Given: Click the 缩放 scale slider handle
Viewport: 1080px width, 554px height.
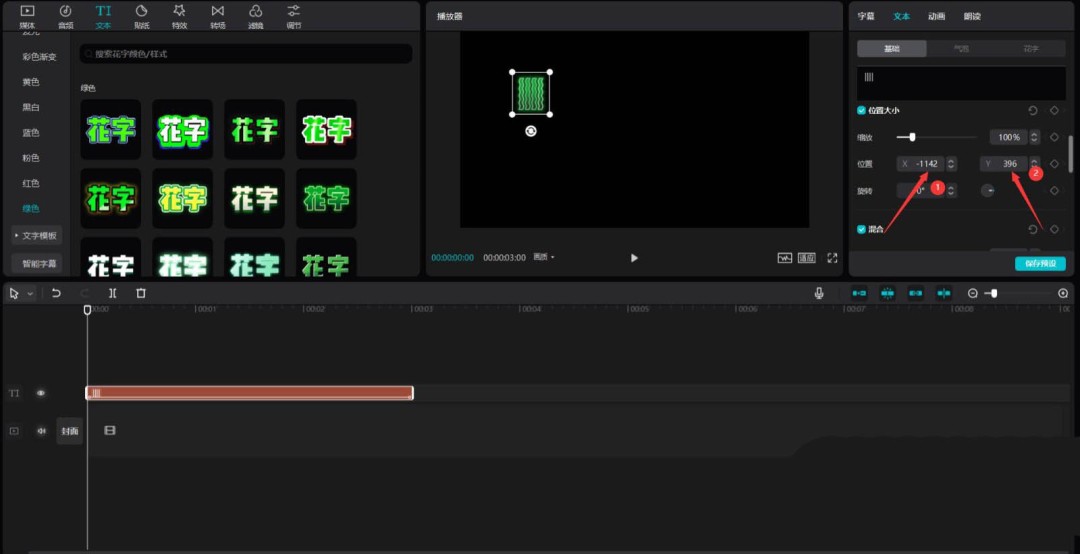Looking at the screenshot, I should (x=912, y=137).
